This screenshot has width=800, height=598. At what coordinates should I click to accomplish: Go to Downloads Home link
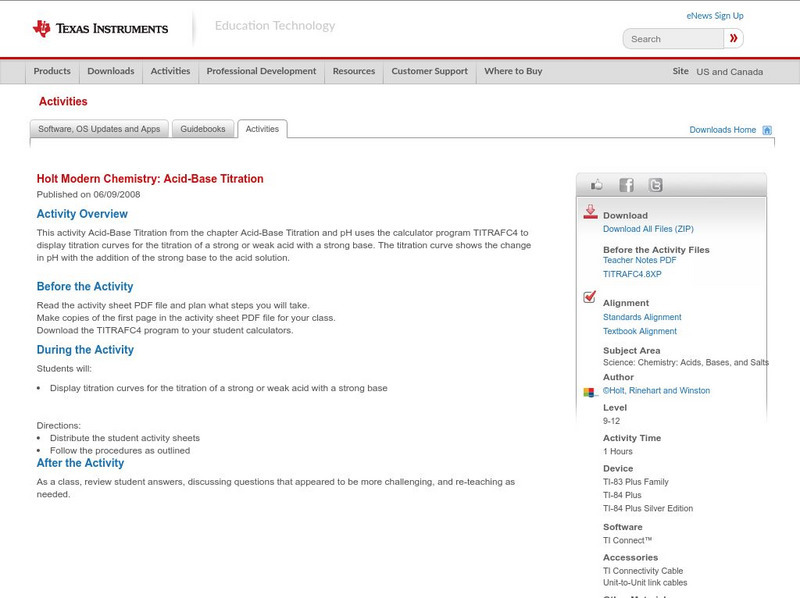[x=722, y=130]
